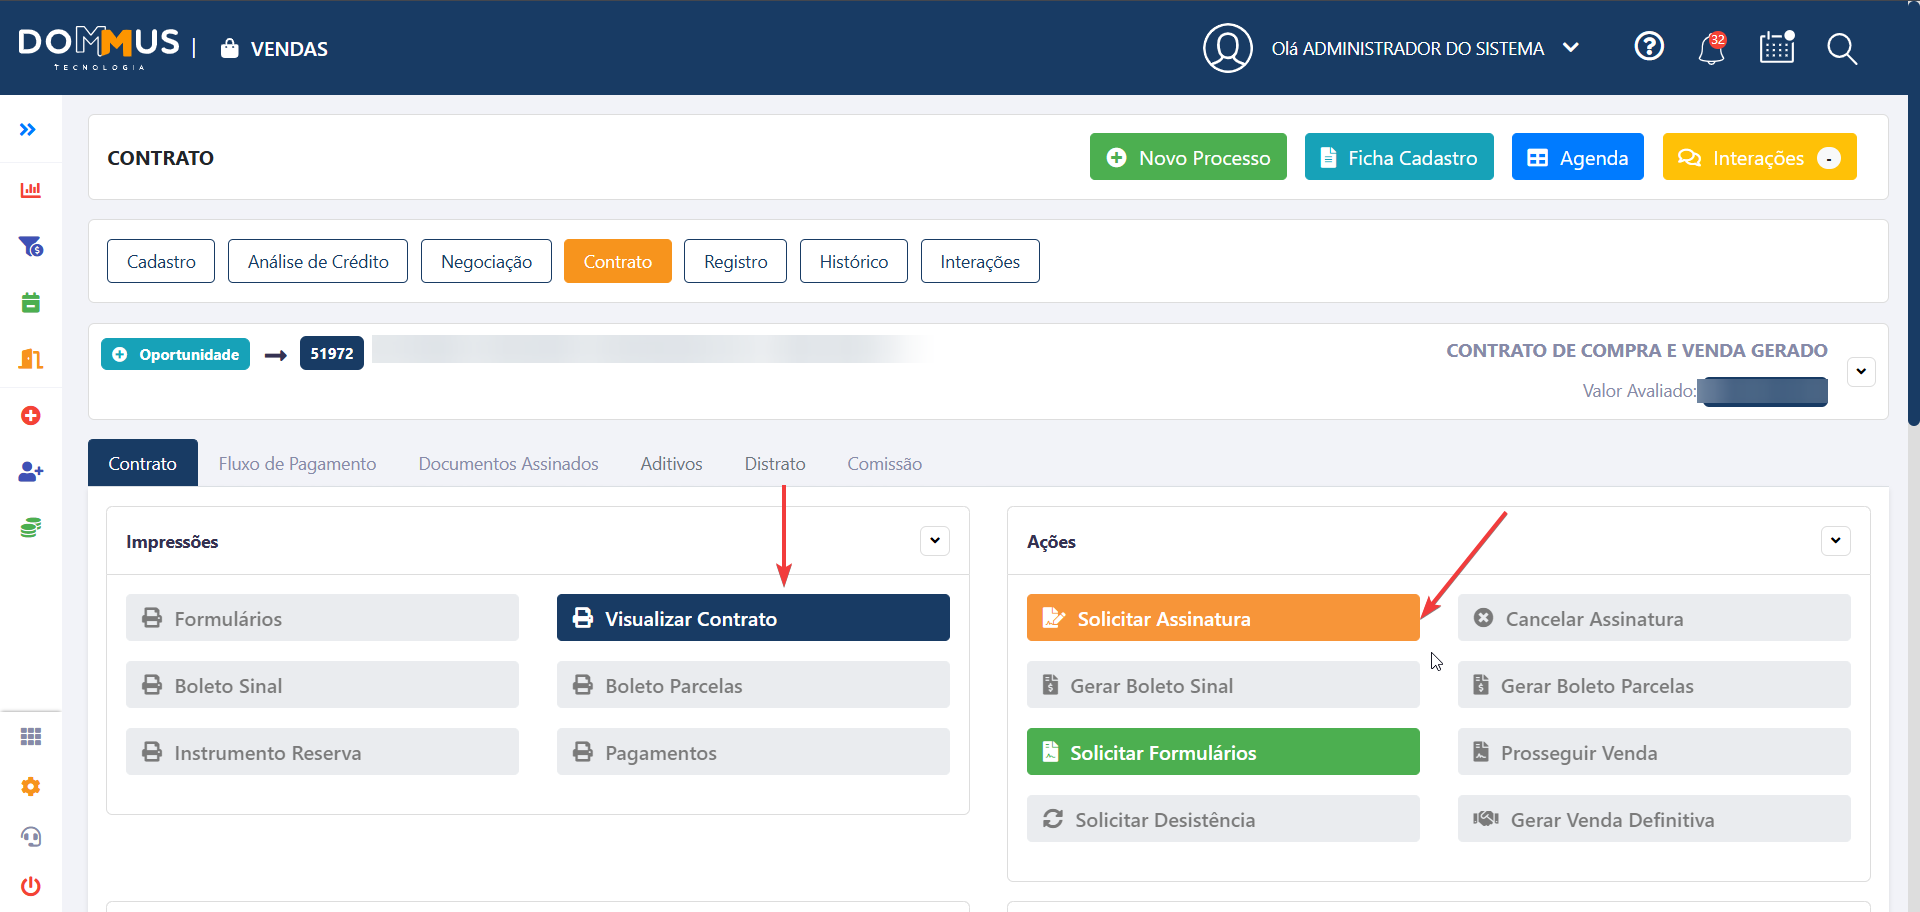Open the bar chart dashboard sidebar icon
Viewport: 1920px width, 912px height.
point(31,190)
